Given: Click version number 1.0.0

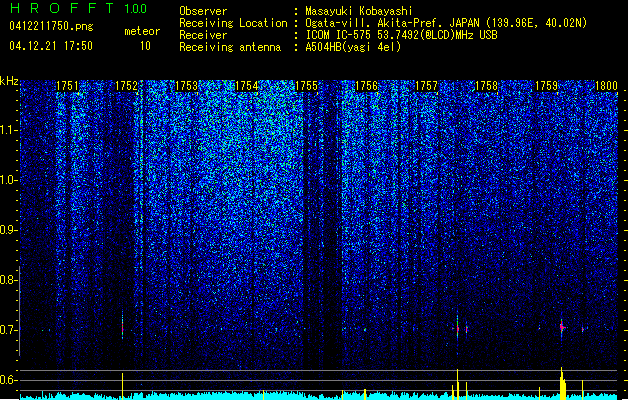Looking at the screenshot, I should coord(136,9).
